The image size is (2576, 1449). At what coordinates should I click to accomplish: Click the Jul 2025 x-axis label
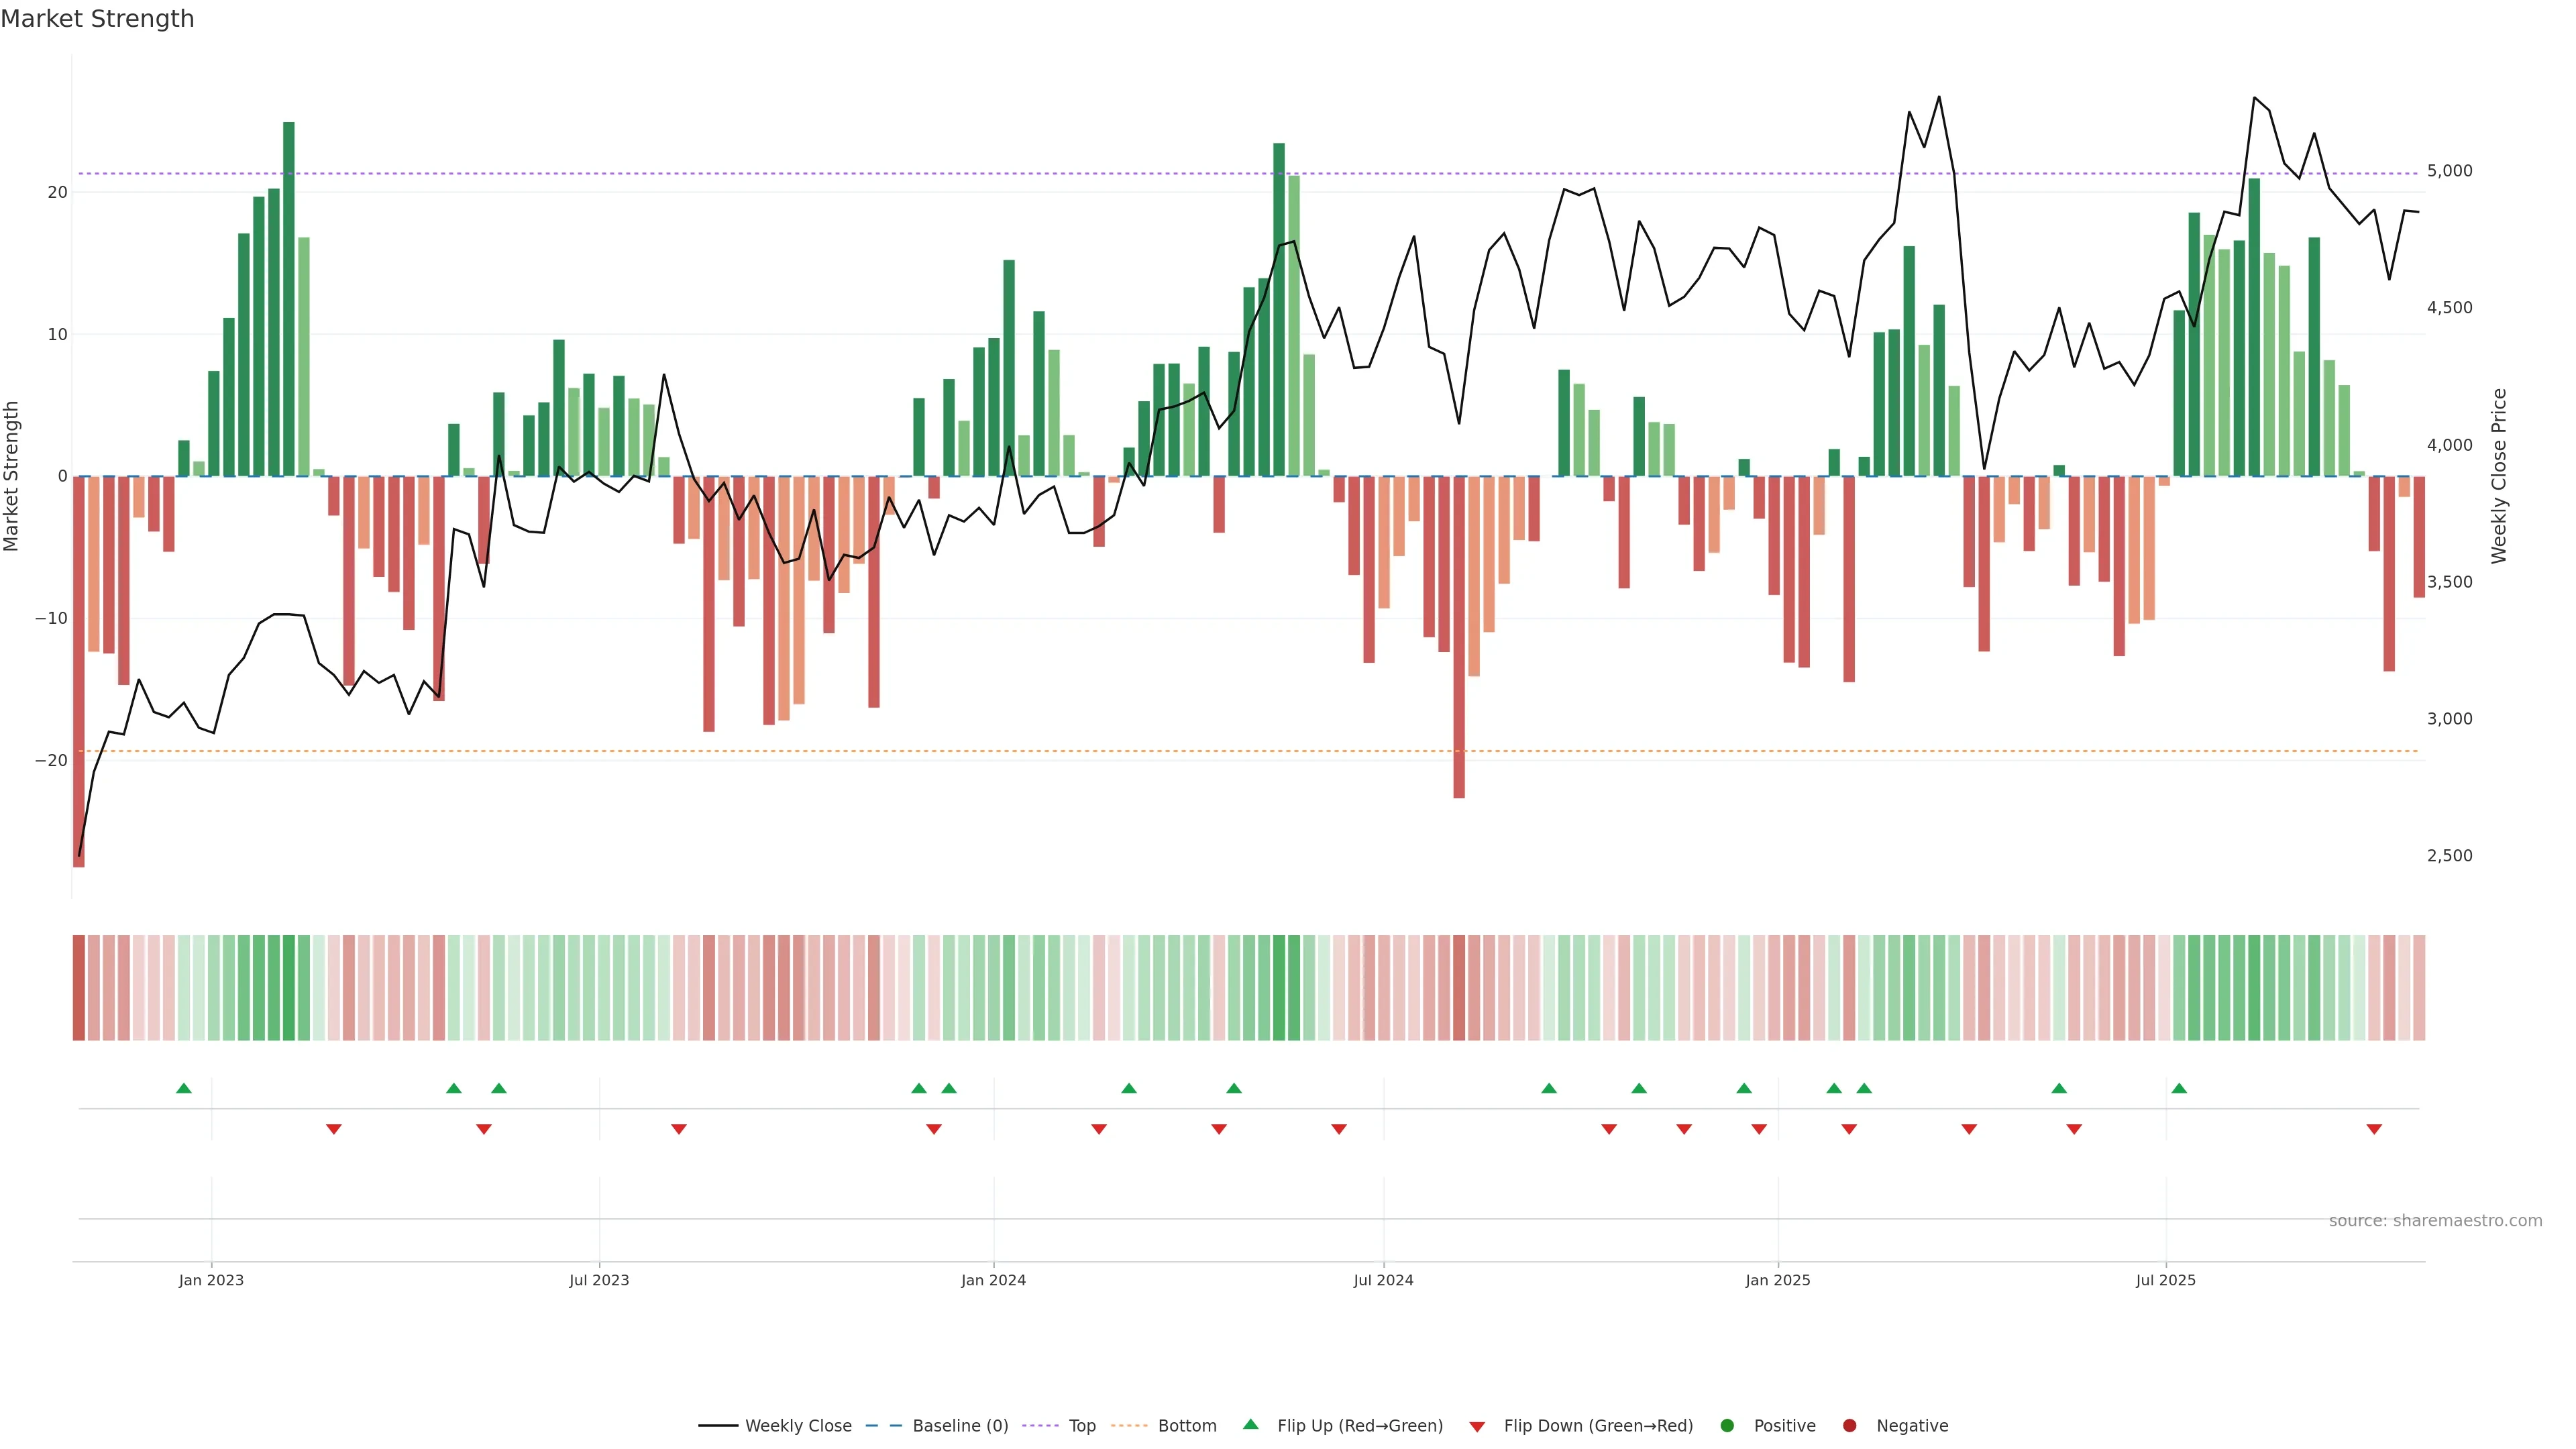[x=2165, y=1280]
